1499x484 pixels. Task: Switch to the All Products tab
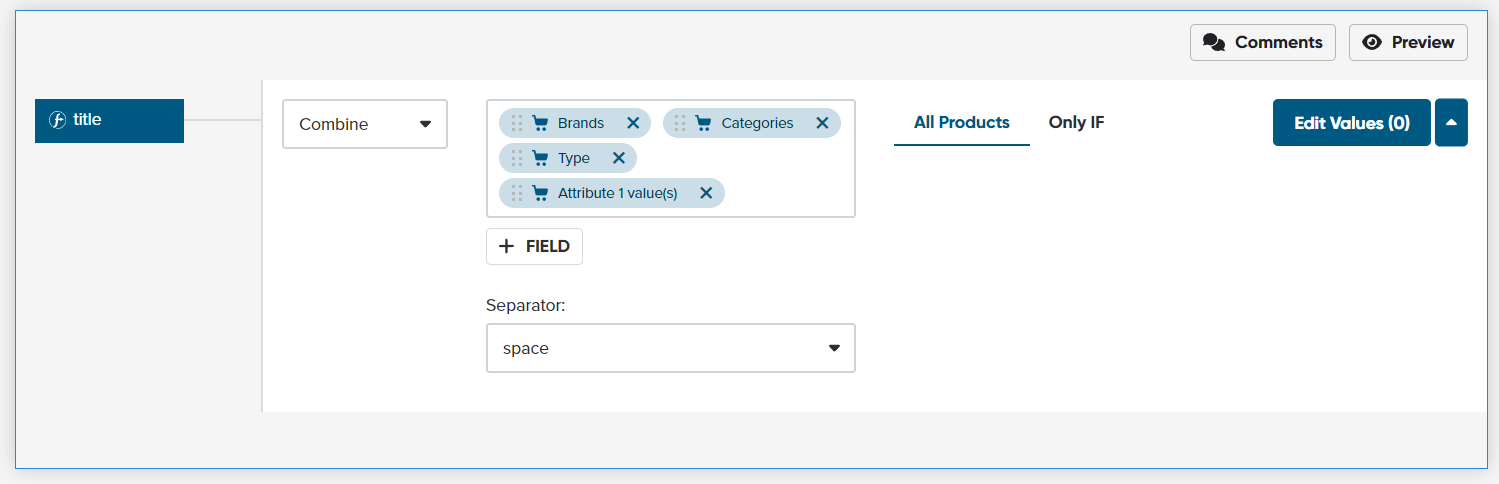[x=961, y=122]
